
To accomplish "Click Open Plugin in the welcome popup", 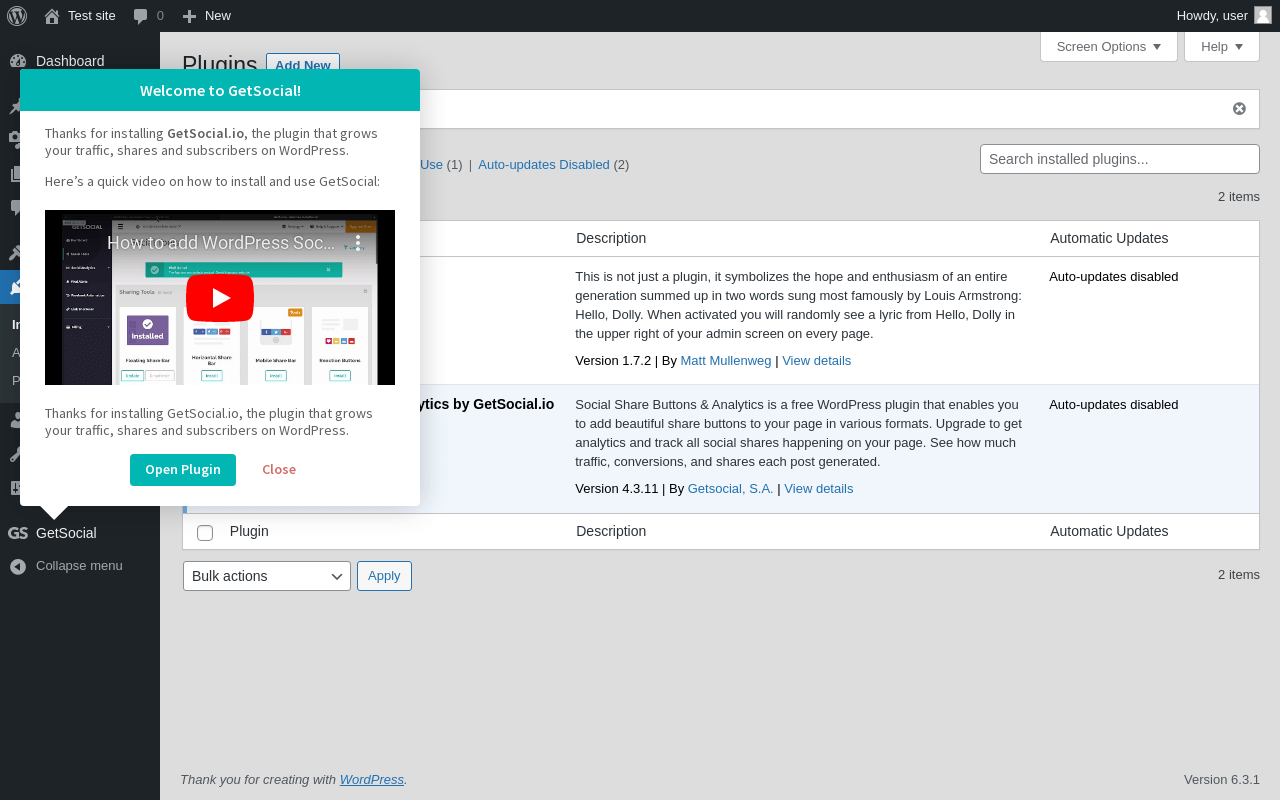I will point(183,470).
